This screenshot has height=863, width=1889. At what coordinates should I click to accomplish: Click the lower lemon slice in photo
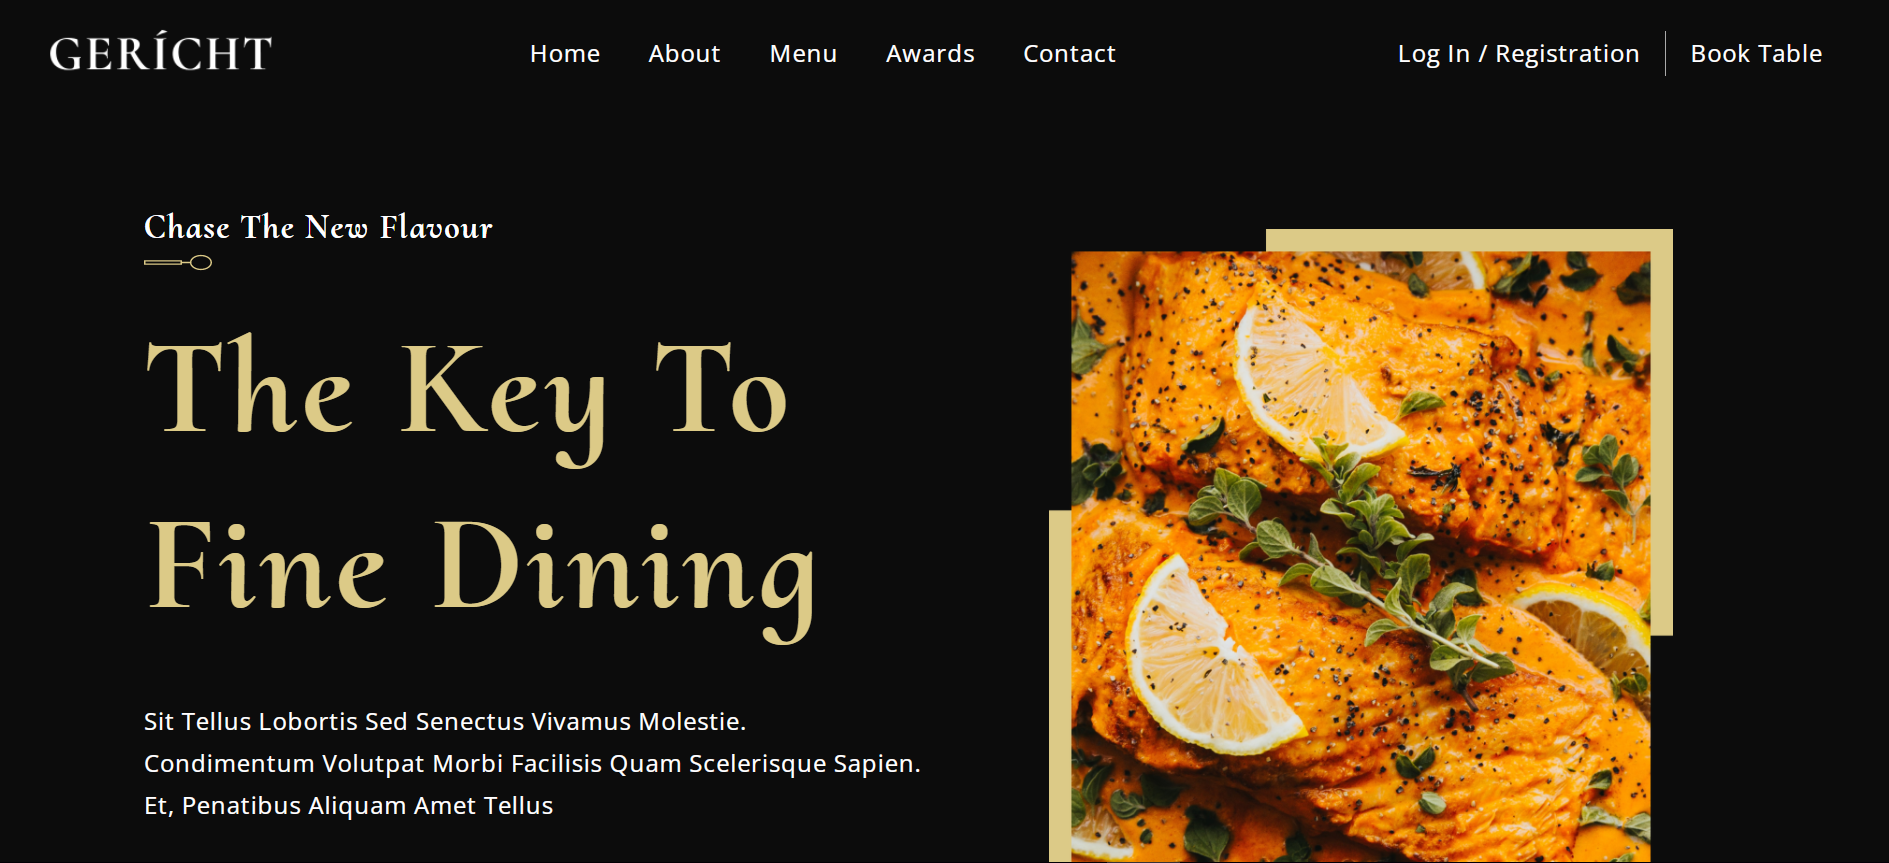pyautogui.click(x=1205, y=660)
